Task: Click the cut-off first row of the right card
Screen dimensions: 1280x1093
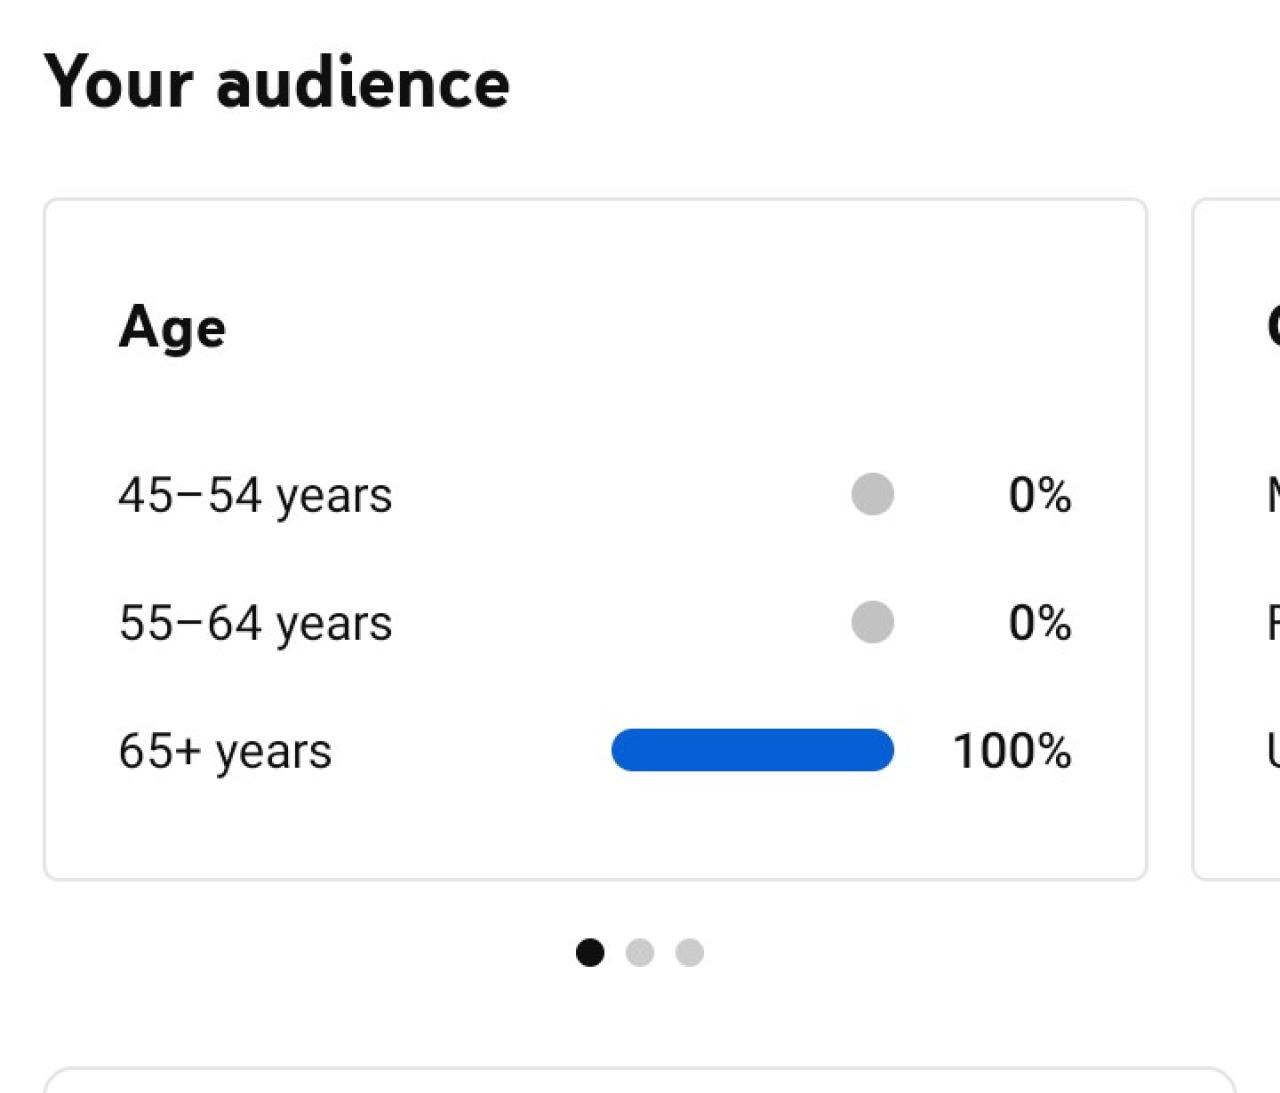Action: pyautogui.click(x=1273, y=495)
